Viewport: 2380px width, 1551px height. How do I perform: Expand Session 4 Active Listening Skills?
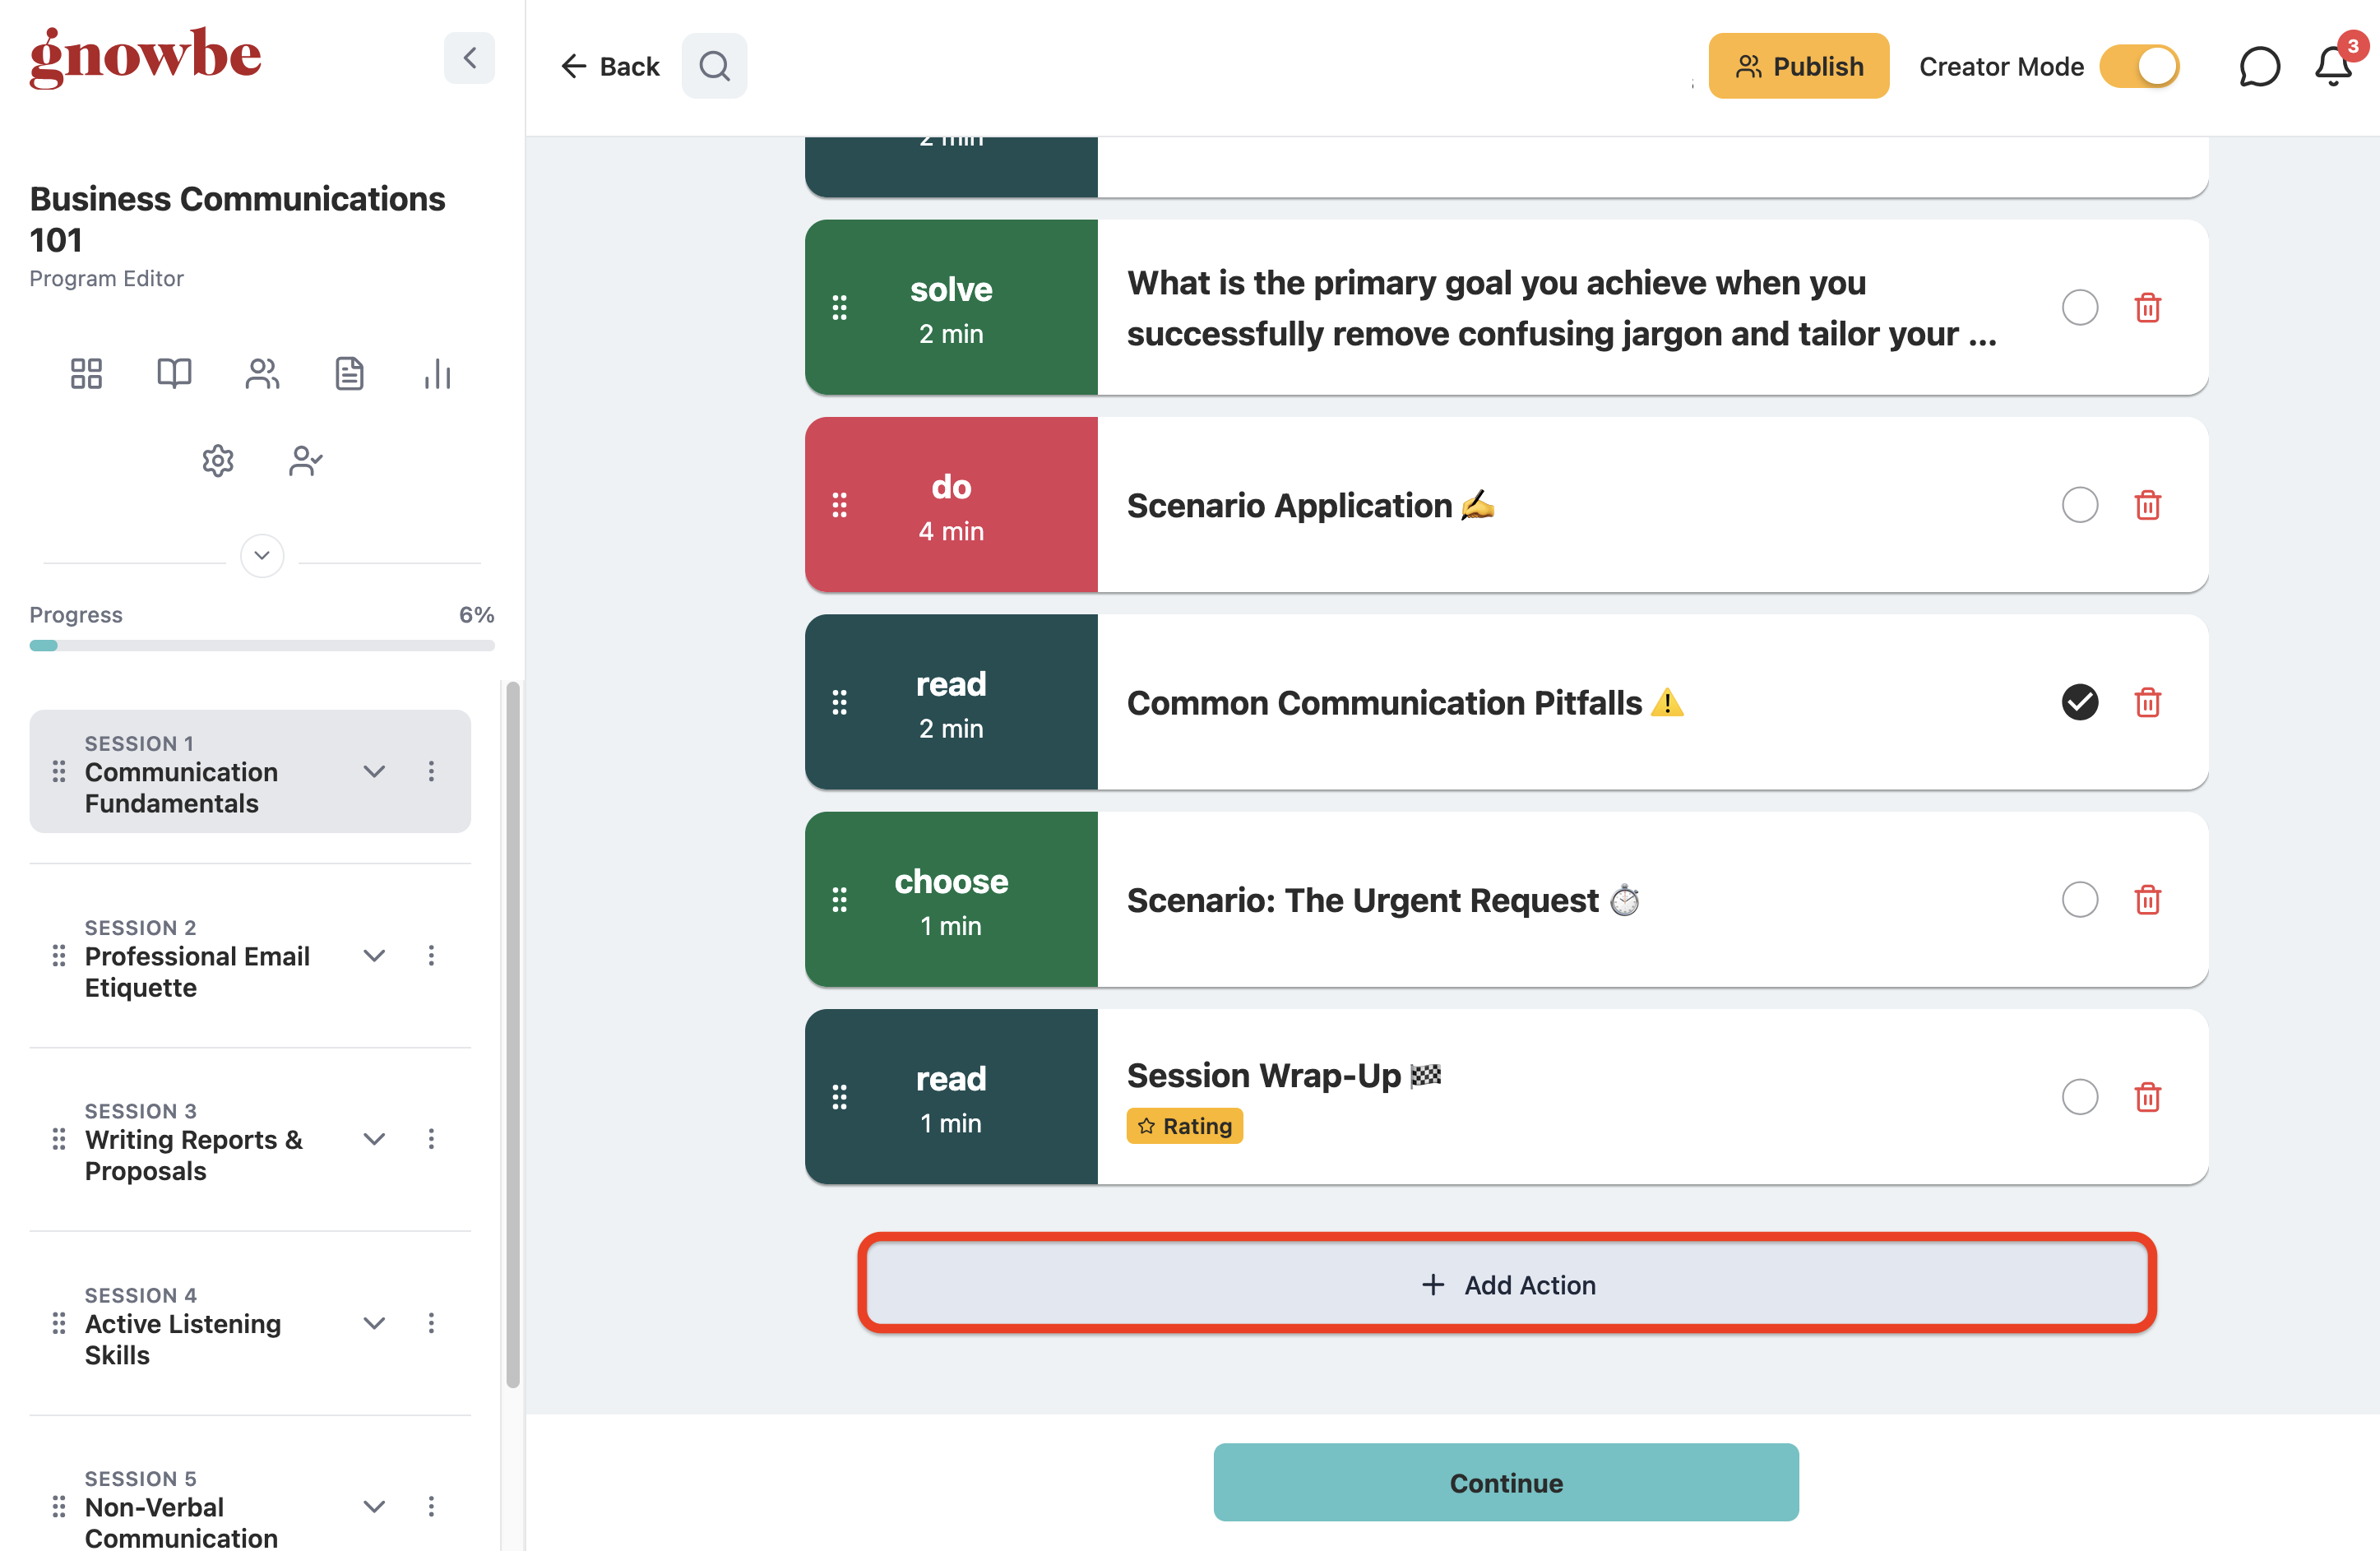(x=374, y=1324)
